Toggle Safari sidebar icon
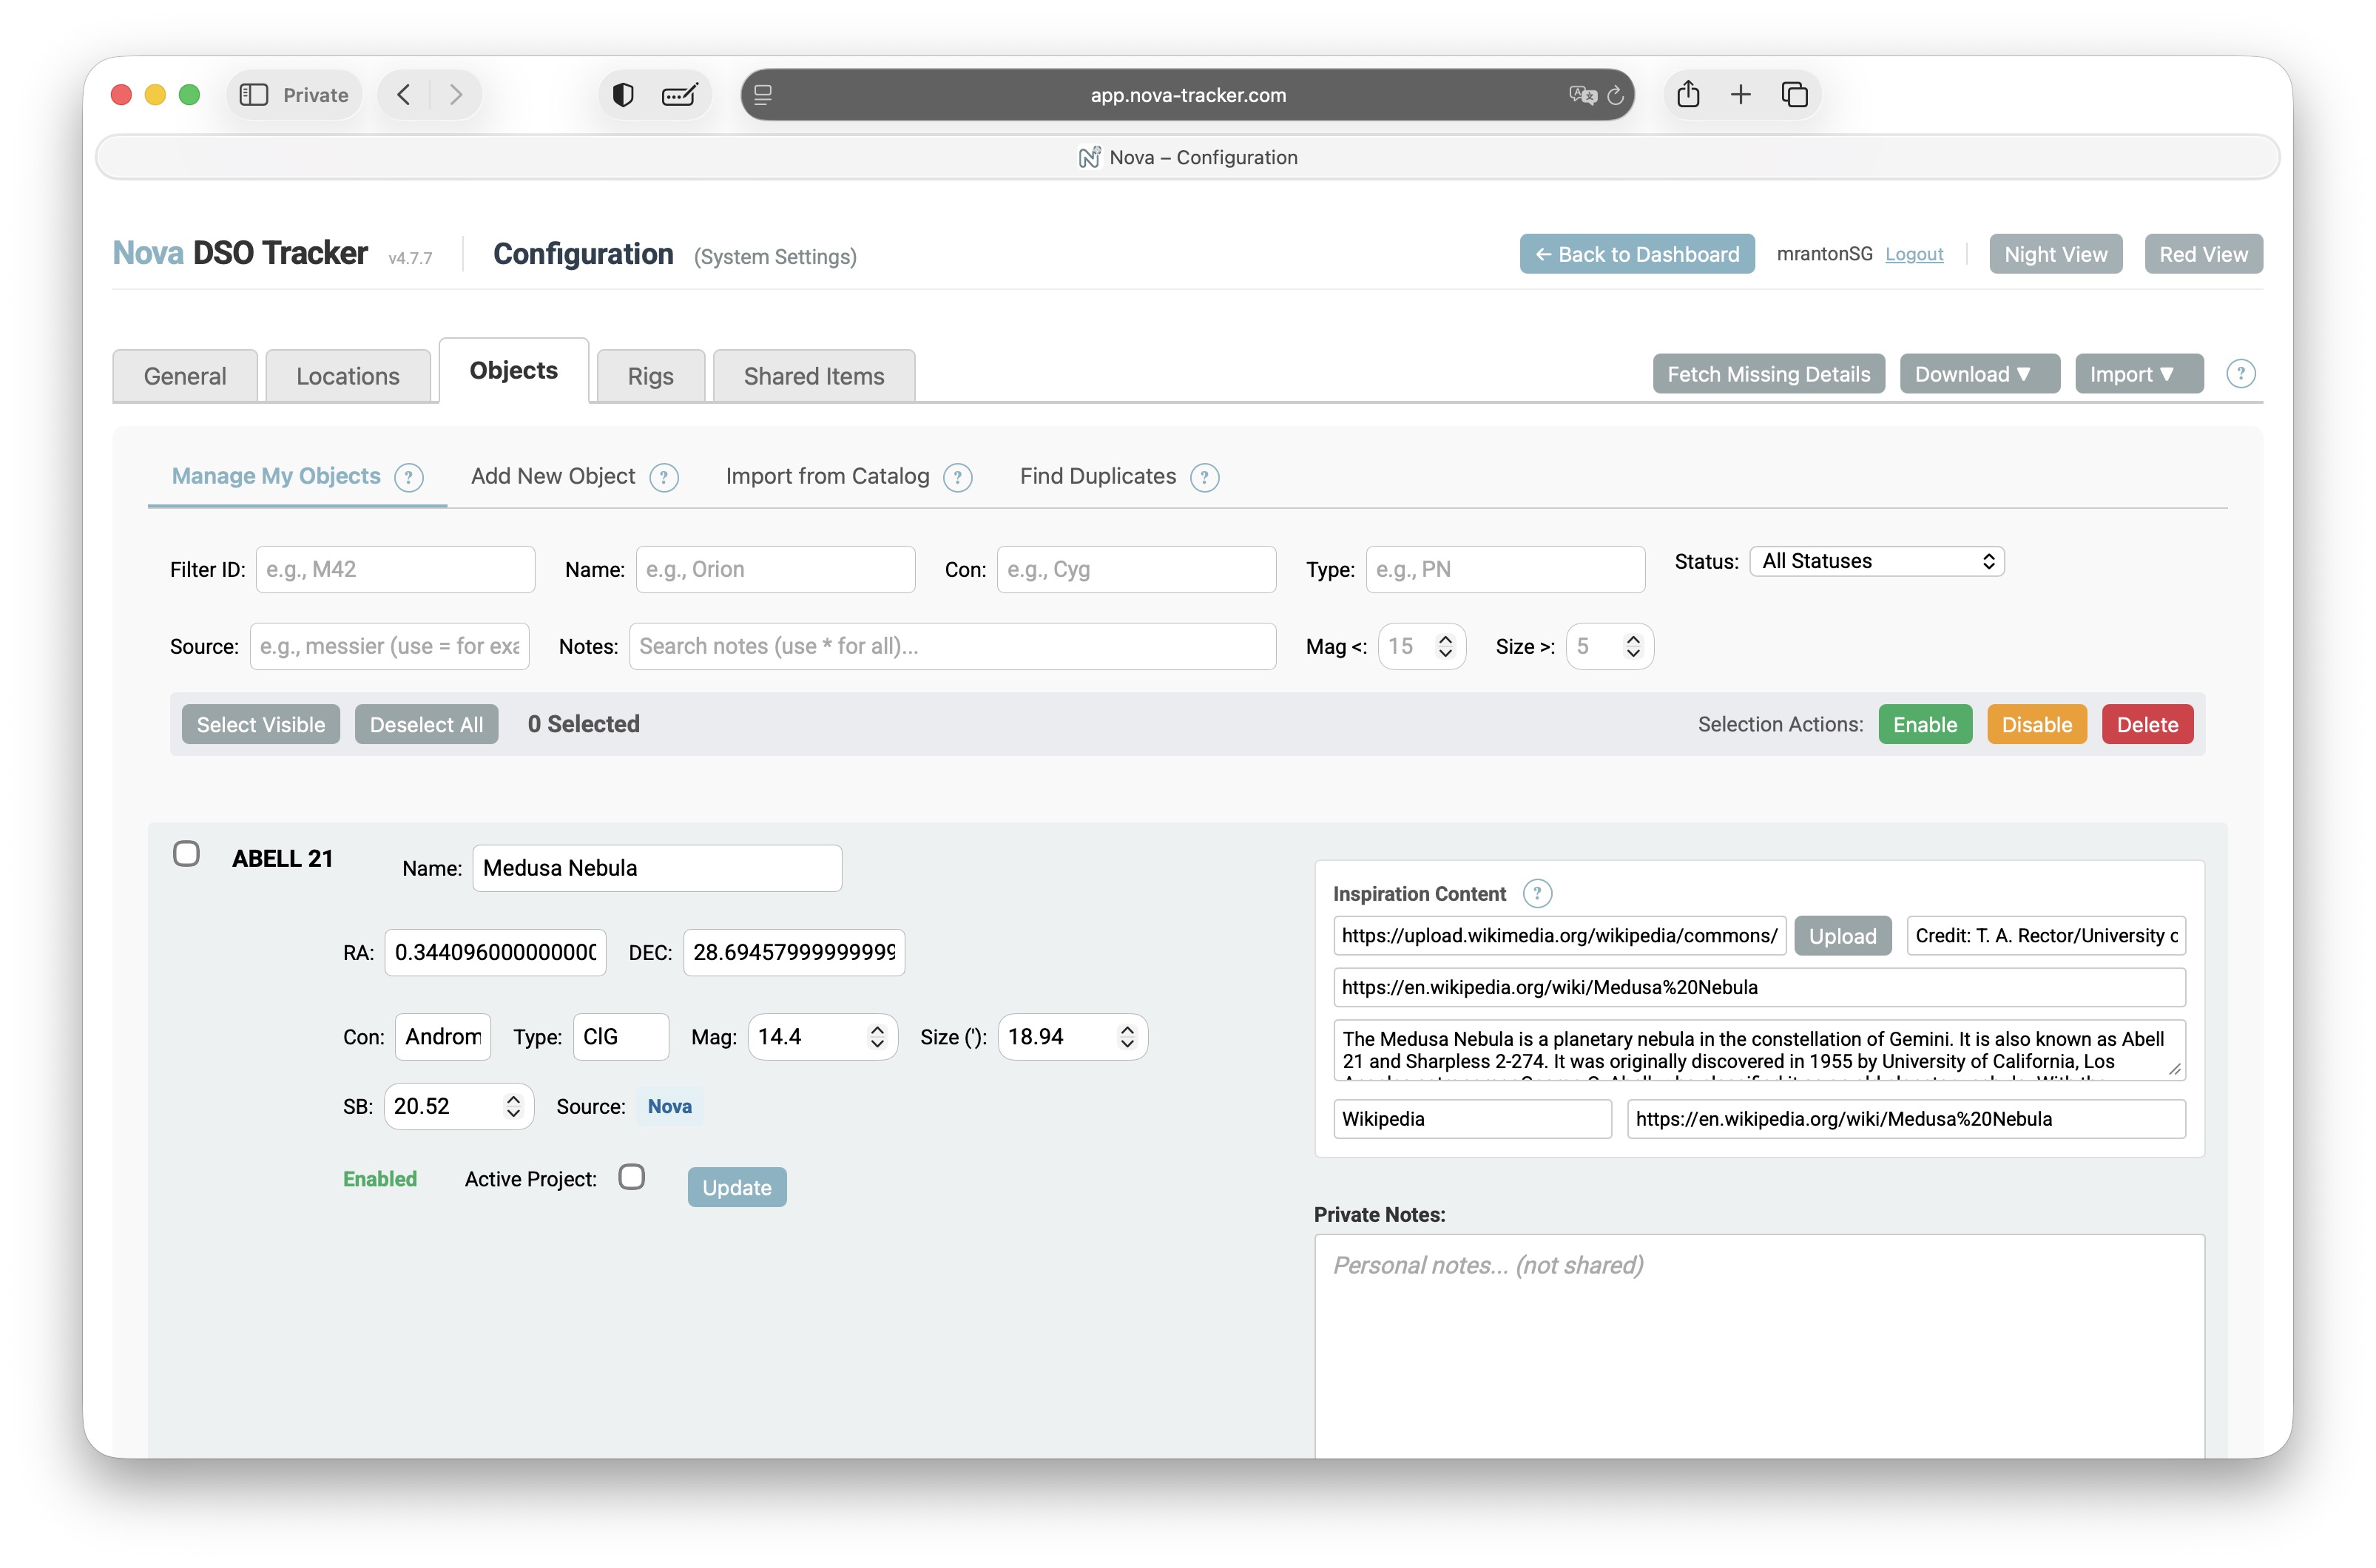 (x=254, y=95)
